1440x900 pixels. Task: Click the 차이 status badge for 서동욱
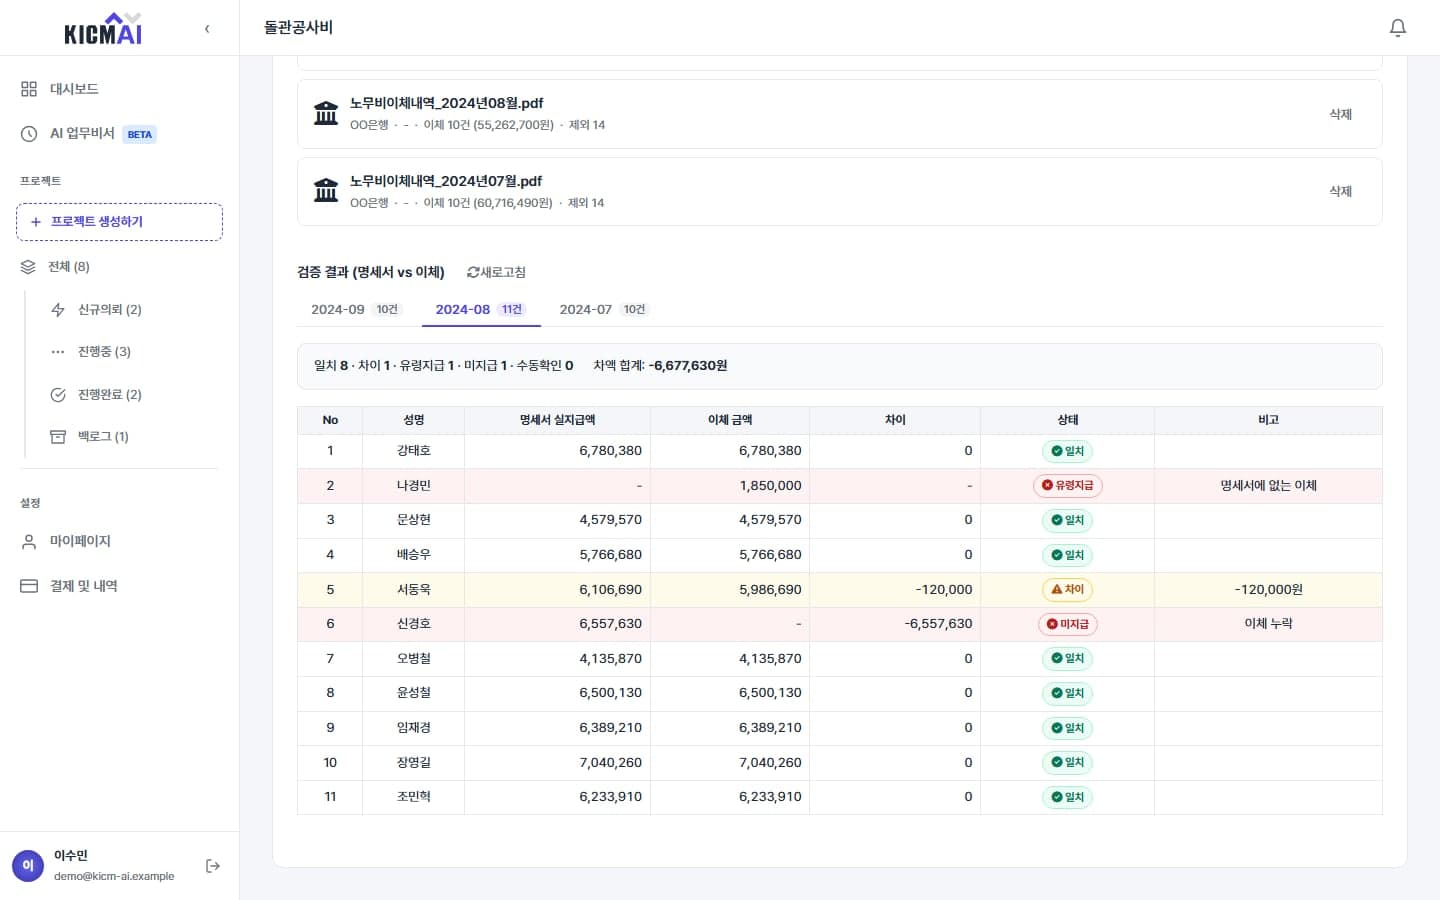point(1068,590)
